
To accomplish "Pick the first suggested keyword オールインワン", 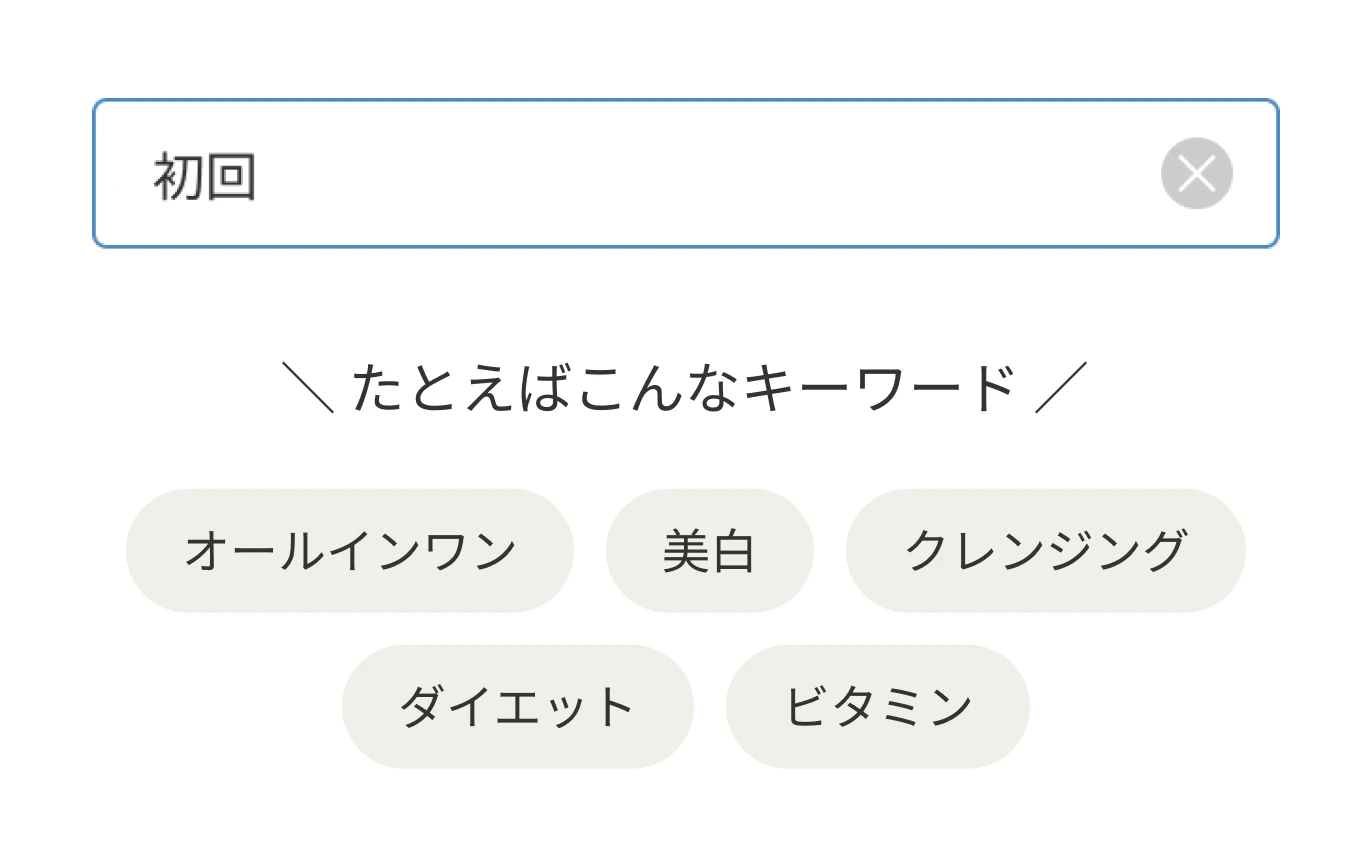I will [349, 550].
